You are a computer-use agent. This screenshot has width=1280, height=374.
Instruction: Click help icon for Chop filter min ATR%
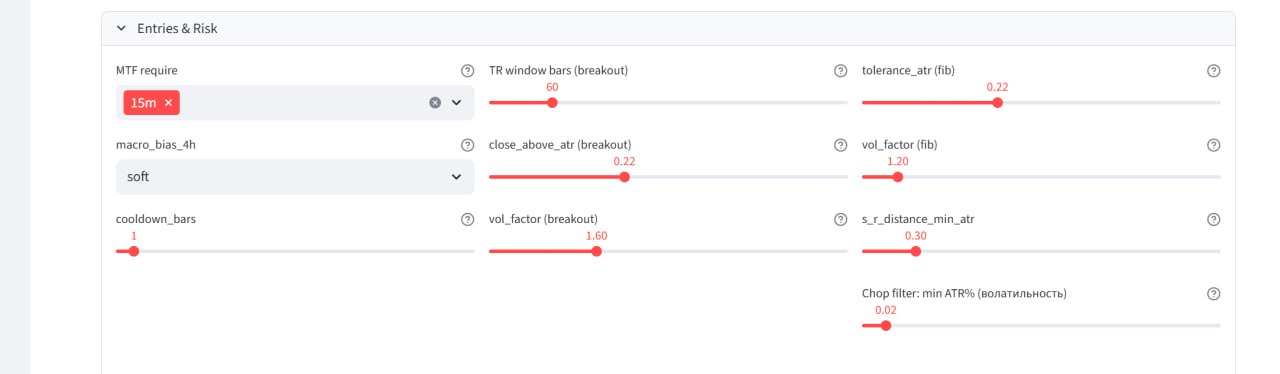point(1213,294)
